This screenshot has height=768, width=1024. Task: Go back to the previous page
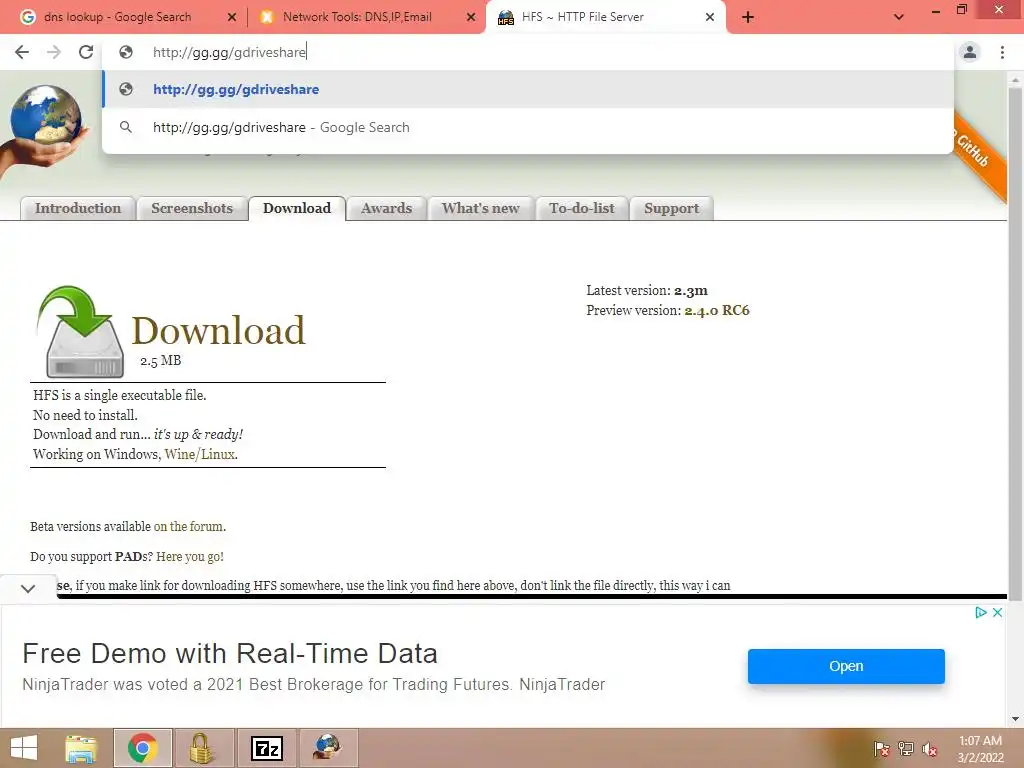pos(22,52)
